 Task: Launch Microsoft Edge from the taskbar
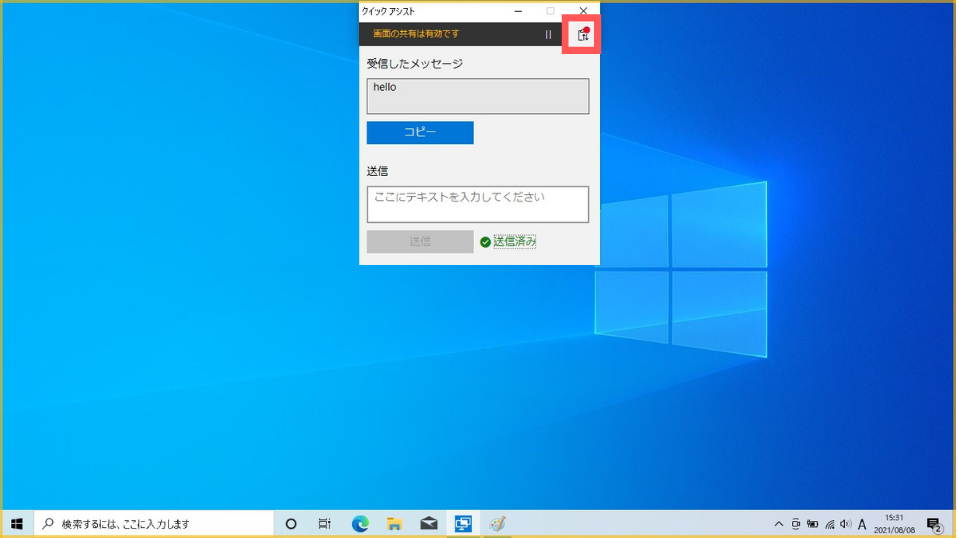pos(360,524)
